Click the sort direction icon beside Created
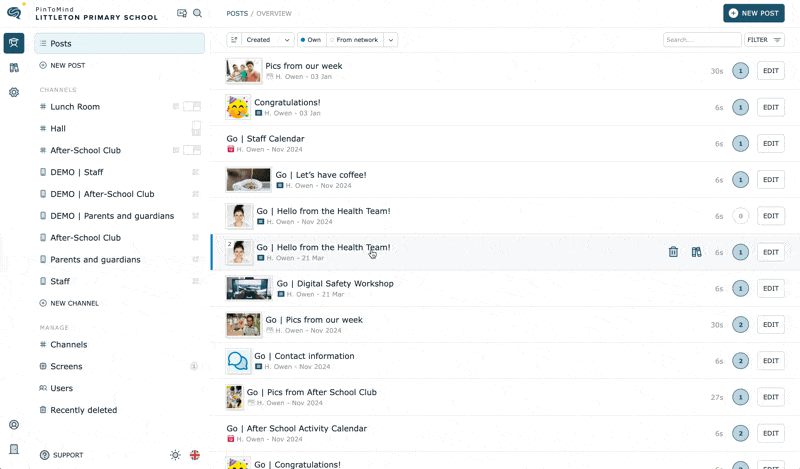The image size is (800, 469). (234, 40)
